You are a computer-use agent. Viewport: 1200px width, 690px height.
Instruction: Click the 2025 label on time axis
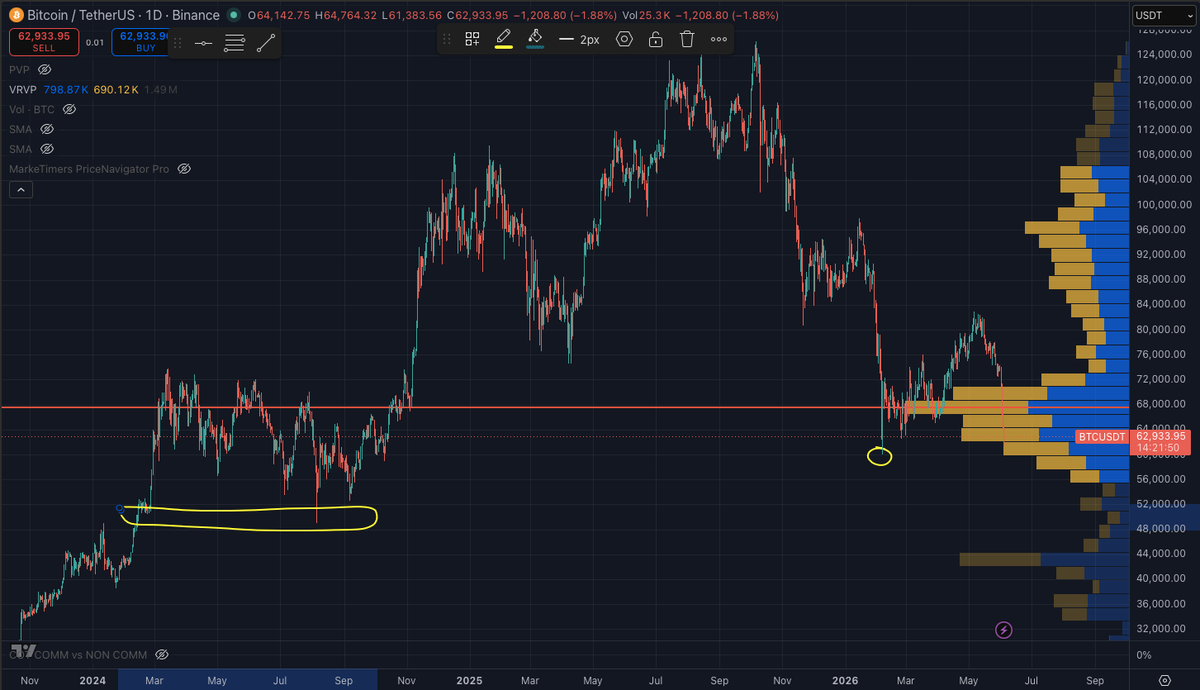coord(470,680)
